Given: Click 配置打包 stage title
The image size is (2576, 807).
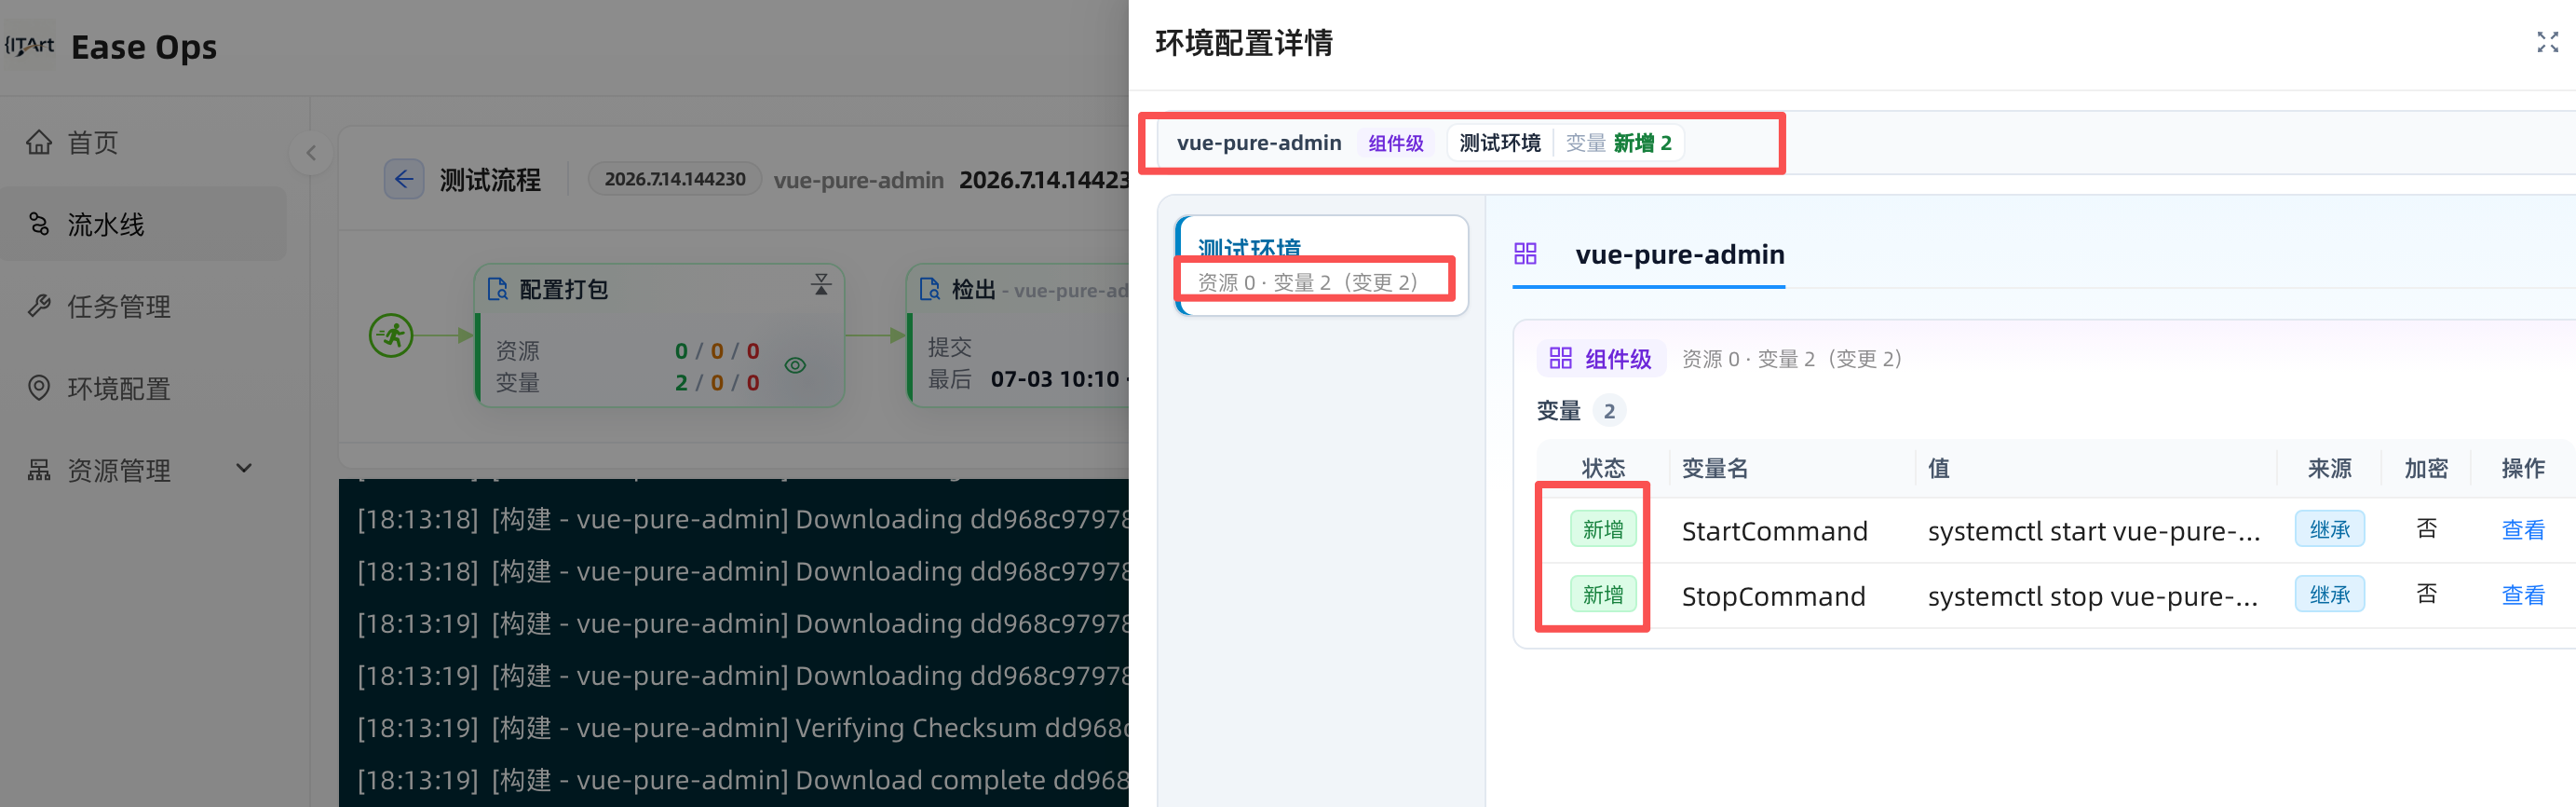Looking at the screenshot, I should coord(563,290).
